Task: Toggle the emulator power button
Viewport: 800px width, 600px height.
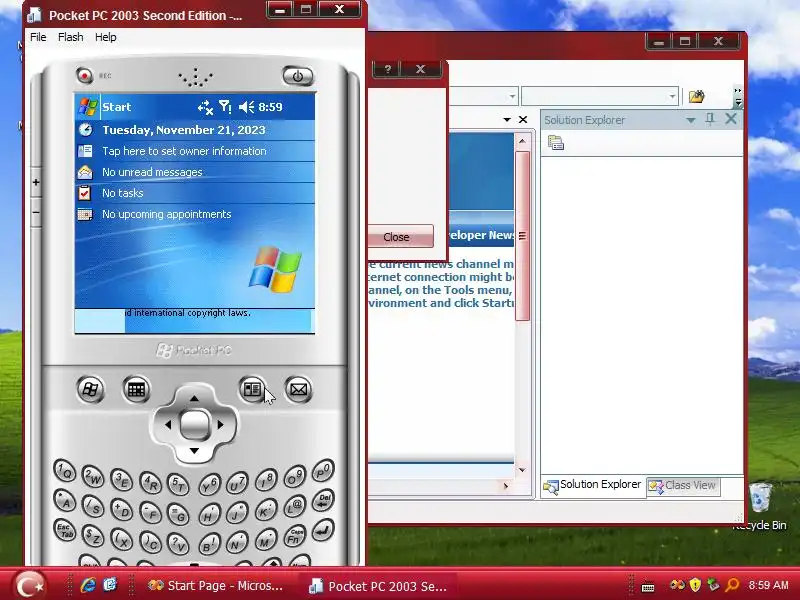Action: (x=298, y=76)
